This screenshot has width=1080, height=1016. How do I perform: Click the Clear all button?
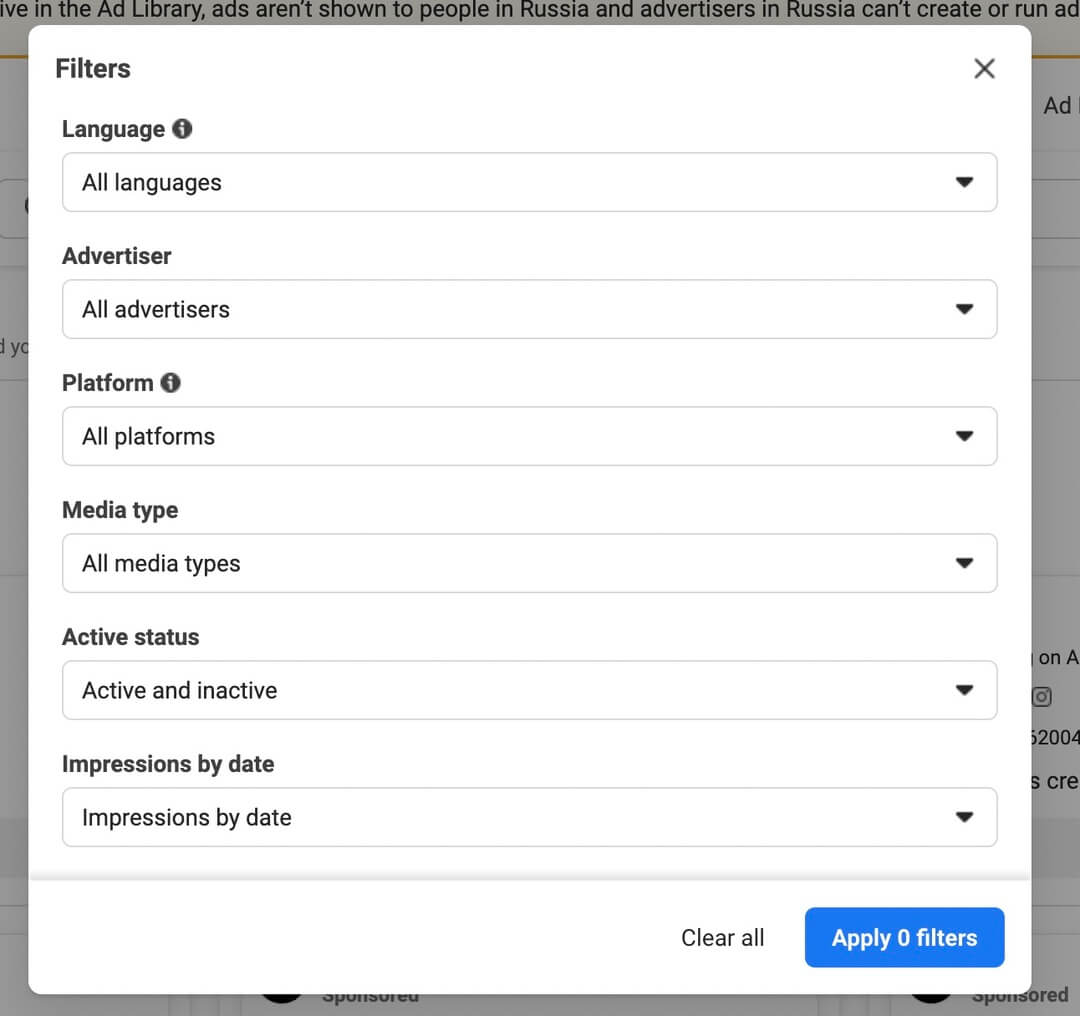click(x=722, y=937)
